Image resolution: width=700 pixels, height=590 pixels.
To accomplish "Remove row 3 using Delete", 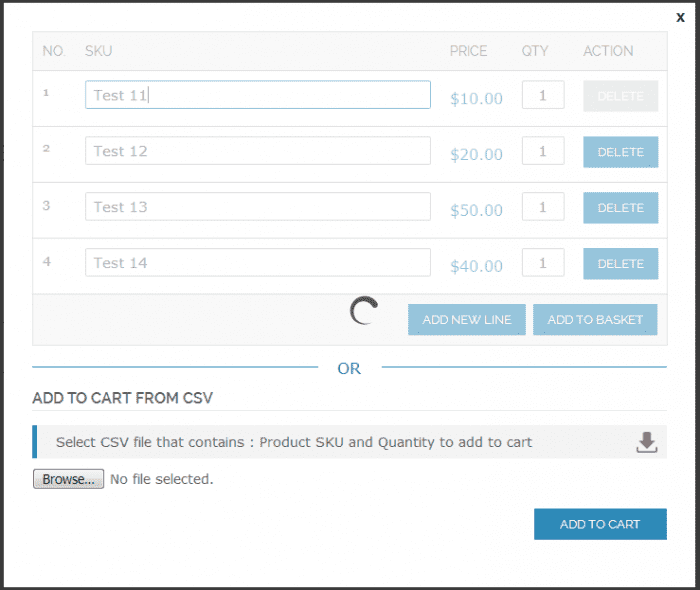I will click(620, 208).
